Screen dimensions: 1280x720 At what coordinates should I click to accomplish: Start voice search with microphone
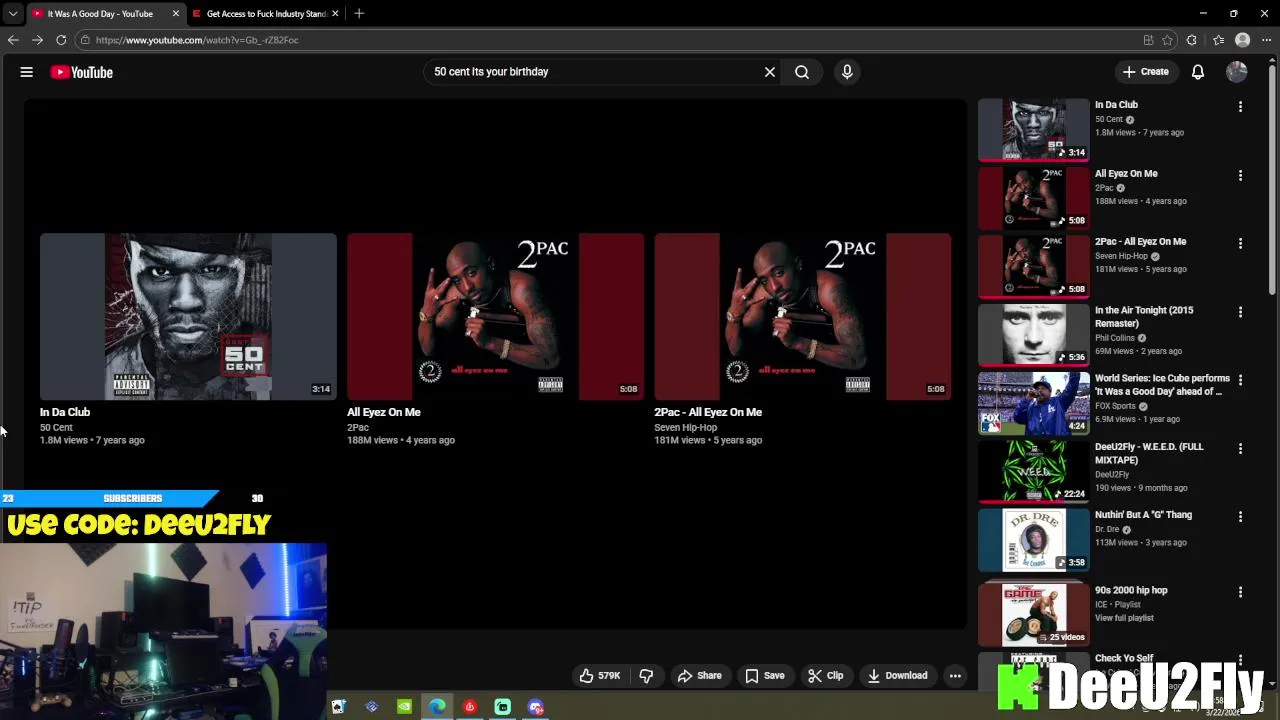(x=847, y=72)
